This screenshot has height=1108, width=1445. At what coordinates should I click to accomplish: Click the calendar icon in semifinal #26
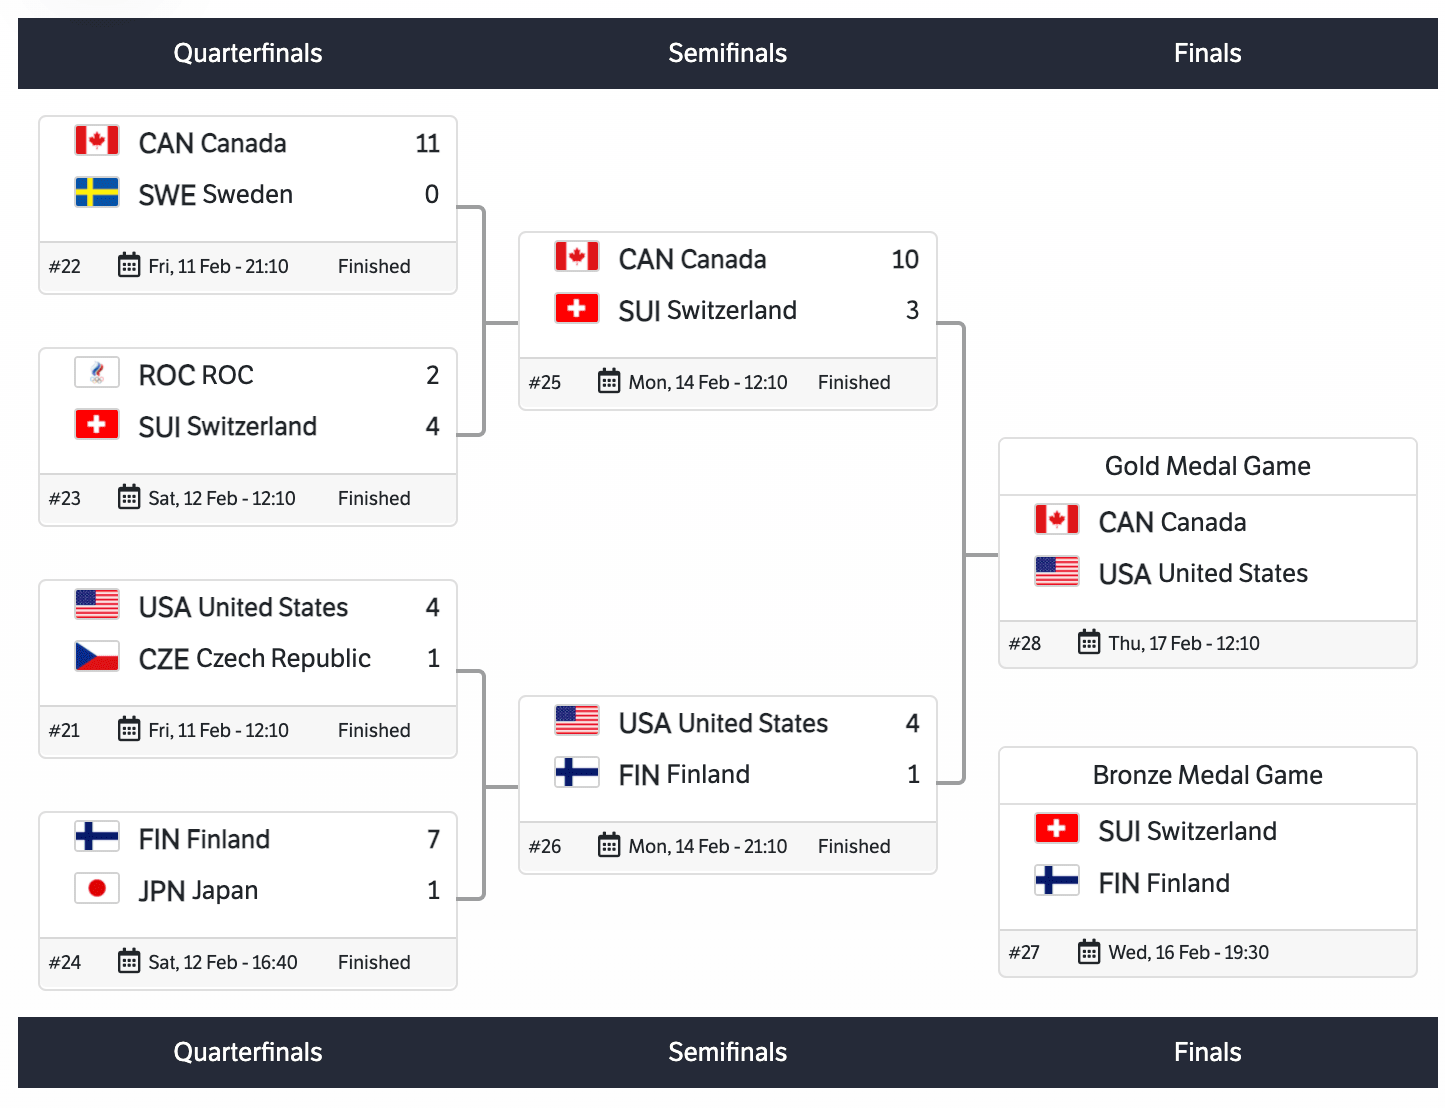coord(609,845)
